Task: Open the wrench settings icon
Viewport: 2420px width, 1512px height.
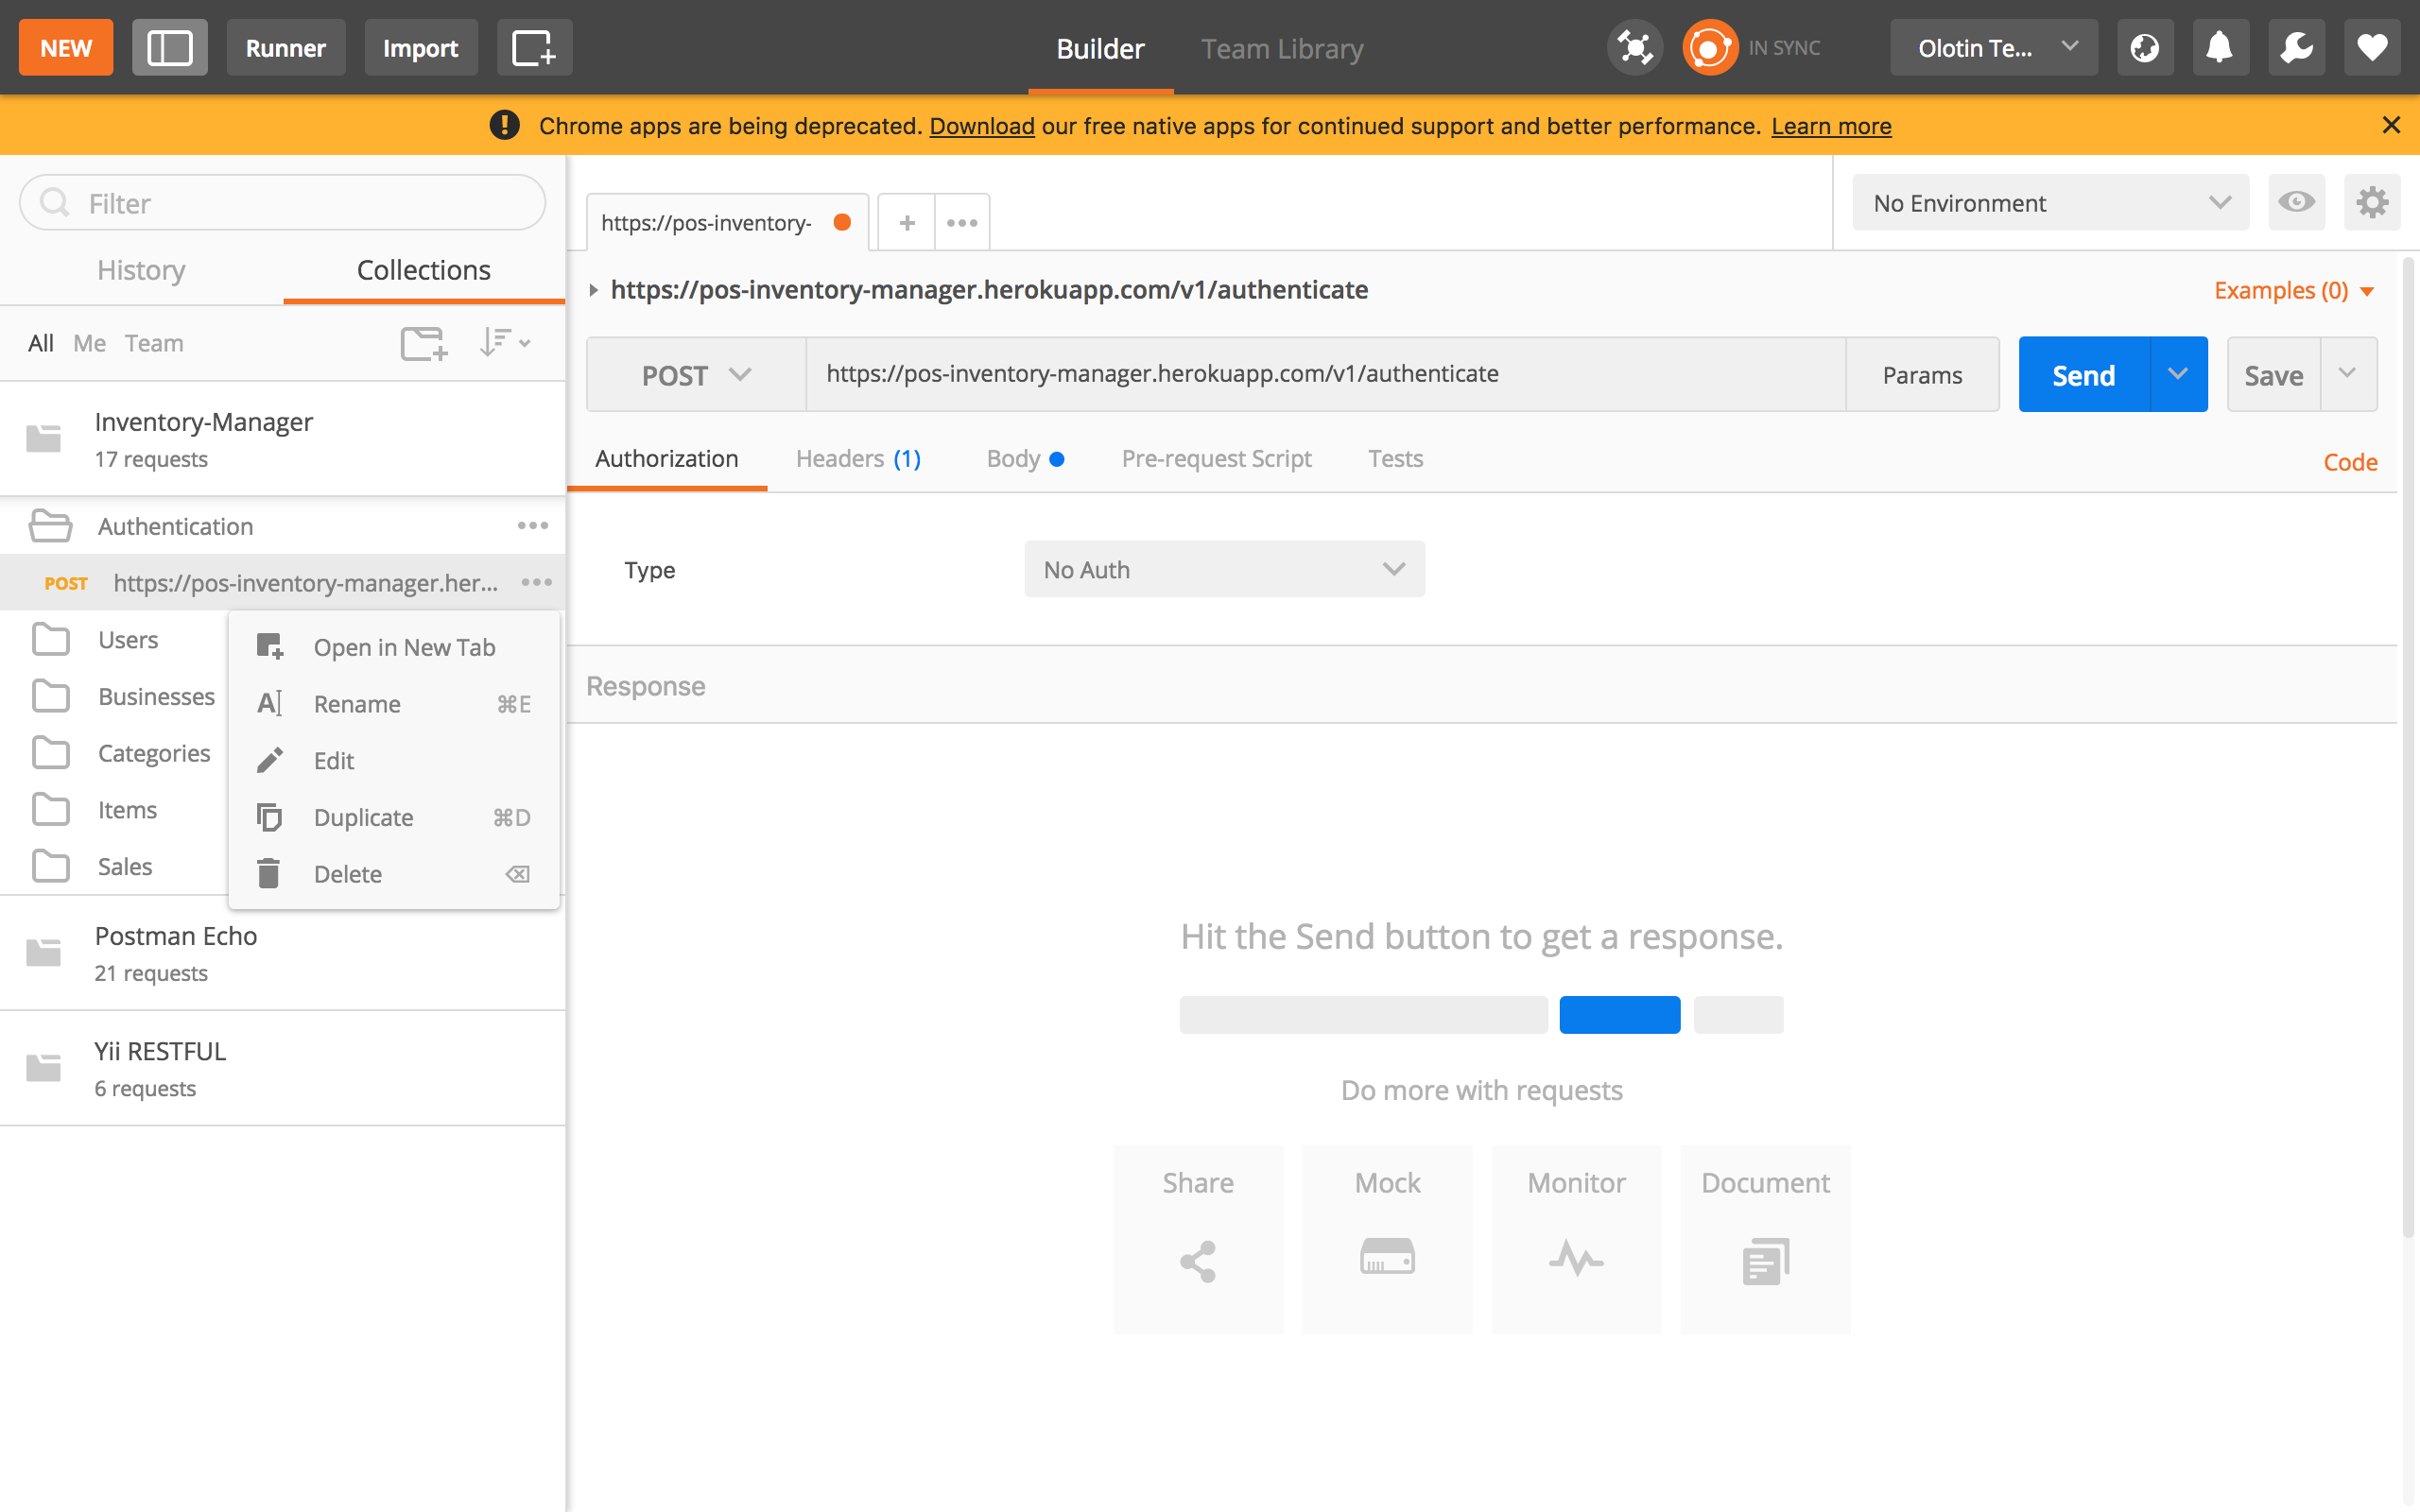Action: click(2296, 48)
